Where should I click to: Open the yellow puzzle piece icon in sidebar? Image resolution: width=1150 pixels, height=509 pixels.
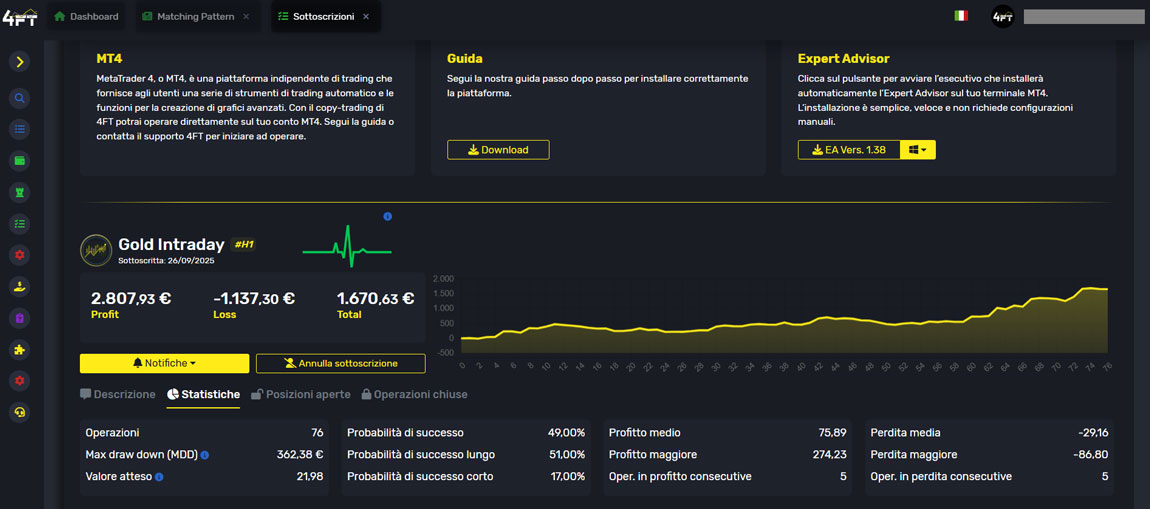tap(20, 350)
